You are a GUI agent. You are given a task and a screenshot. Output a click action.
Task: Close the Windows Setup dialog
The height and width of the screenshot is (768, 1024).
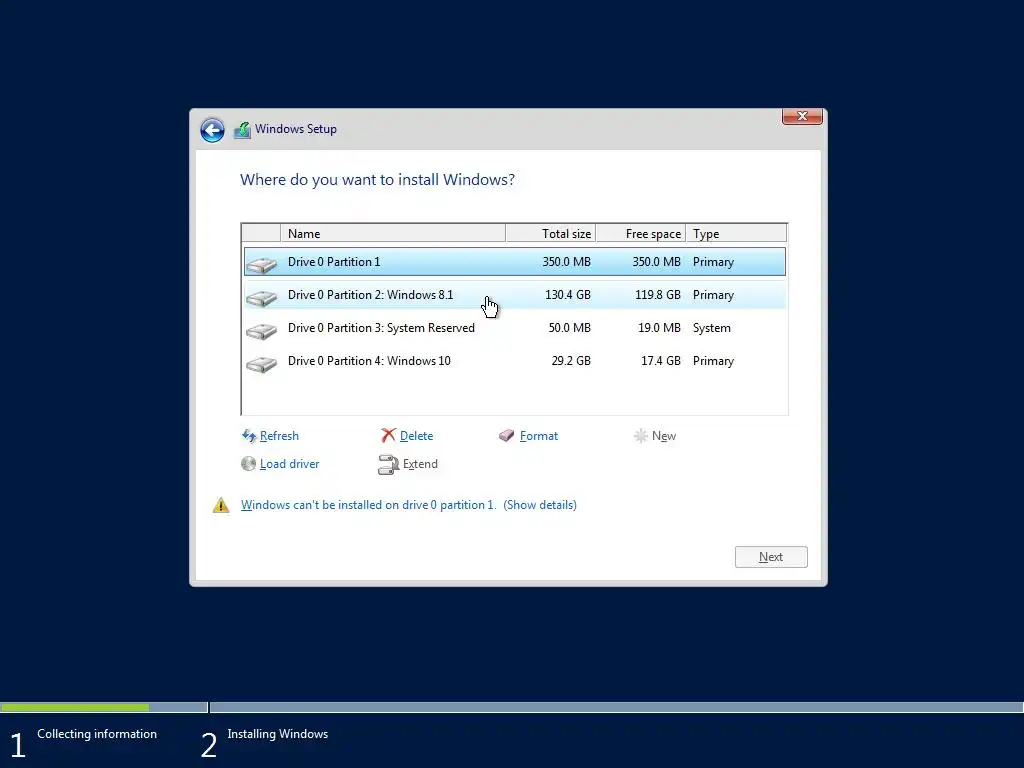pyautogui.click(x=802, y=116)
